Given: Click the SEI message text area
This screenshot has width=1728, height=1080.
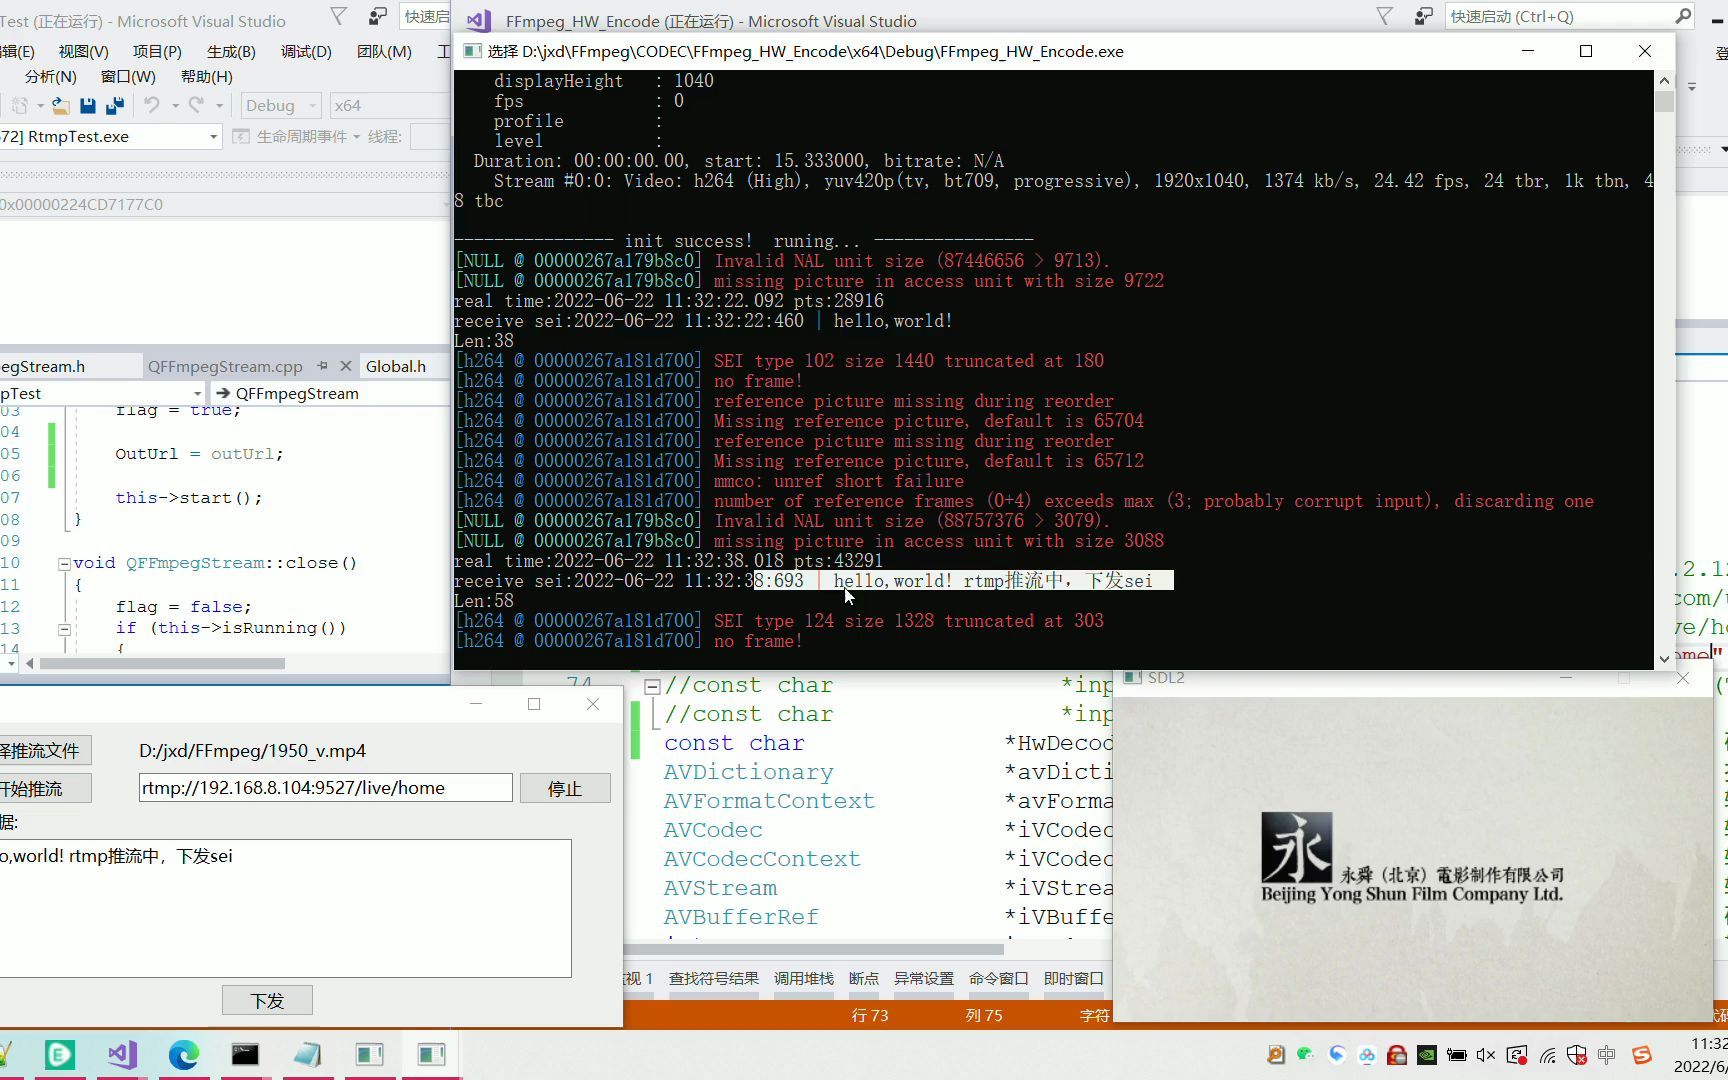Looking at the screenshot, I should [285, 908].
